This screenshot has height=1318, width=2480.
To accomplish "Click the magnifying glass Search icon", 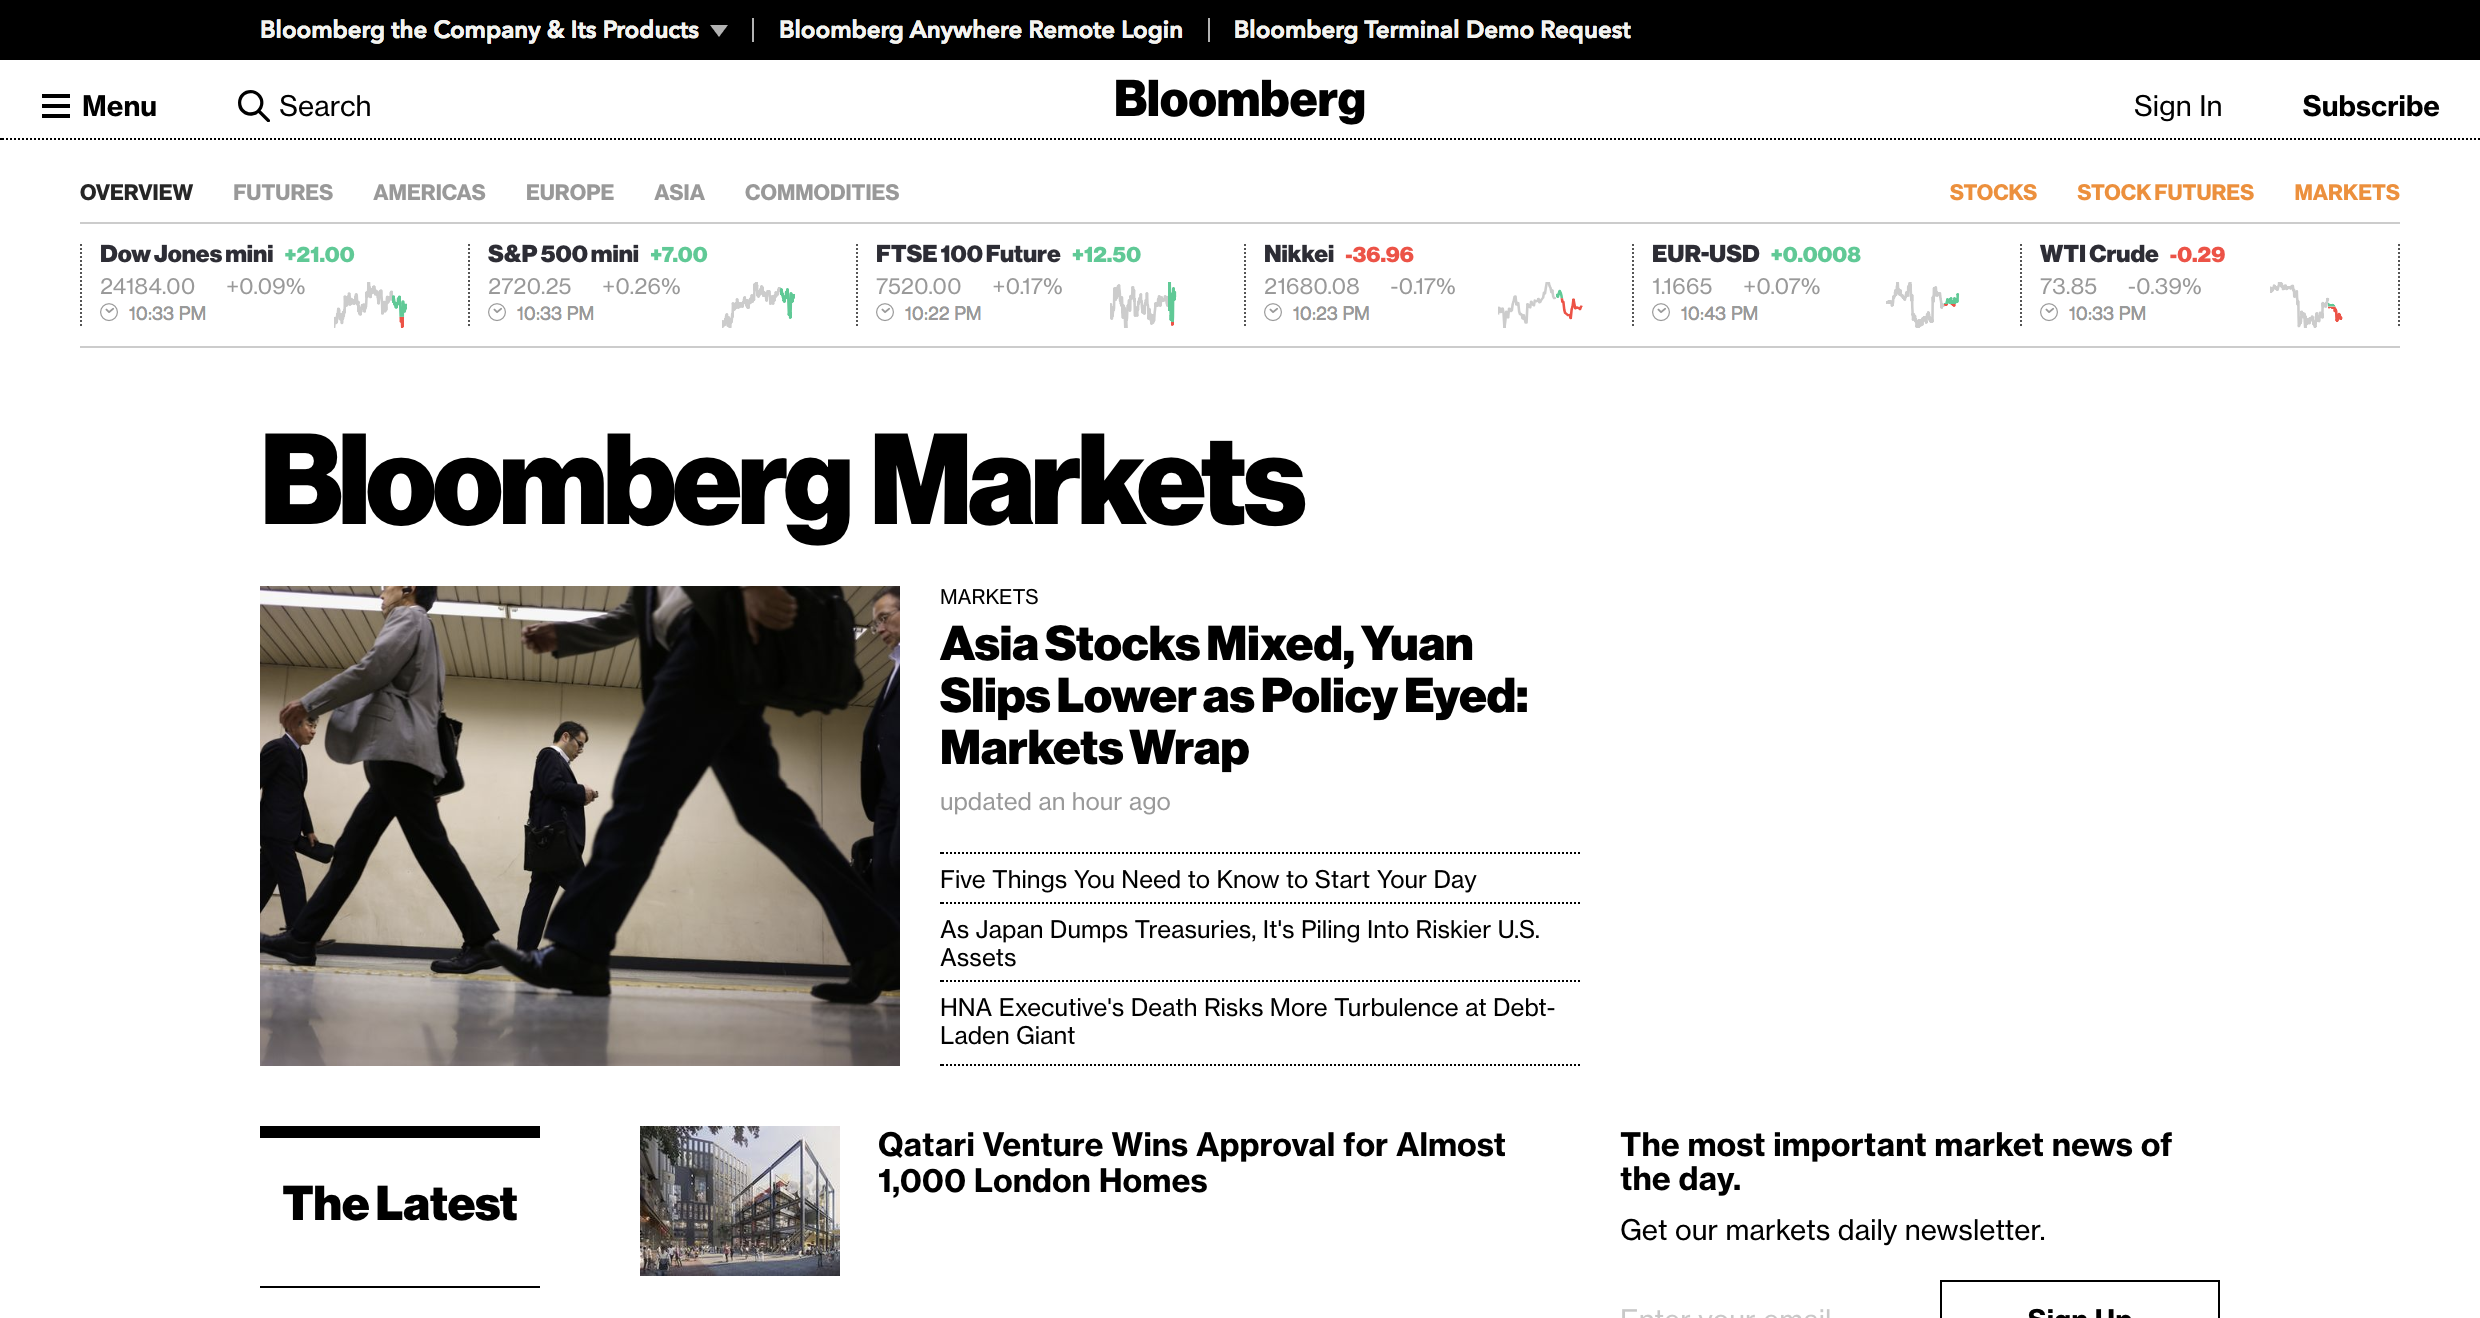I will 253,106.
